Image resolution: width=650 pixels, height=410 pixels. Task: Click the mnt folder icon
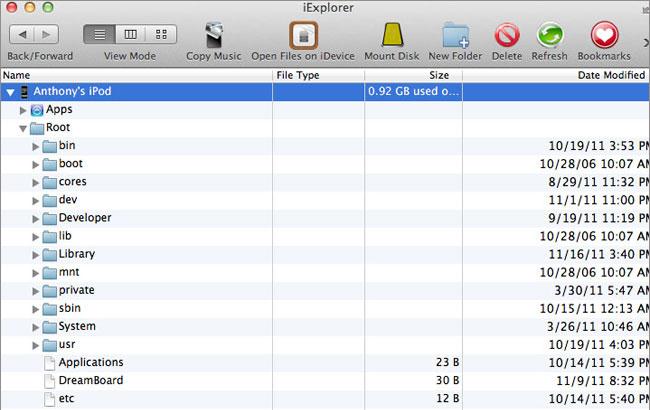(x=50, y=272)
